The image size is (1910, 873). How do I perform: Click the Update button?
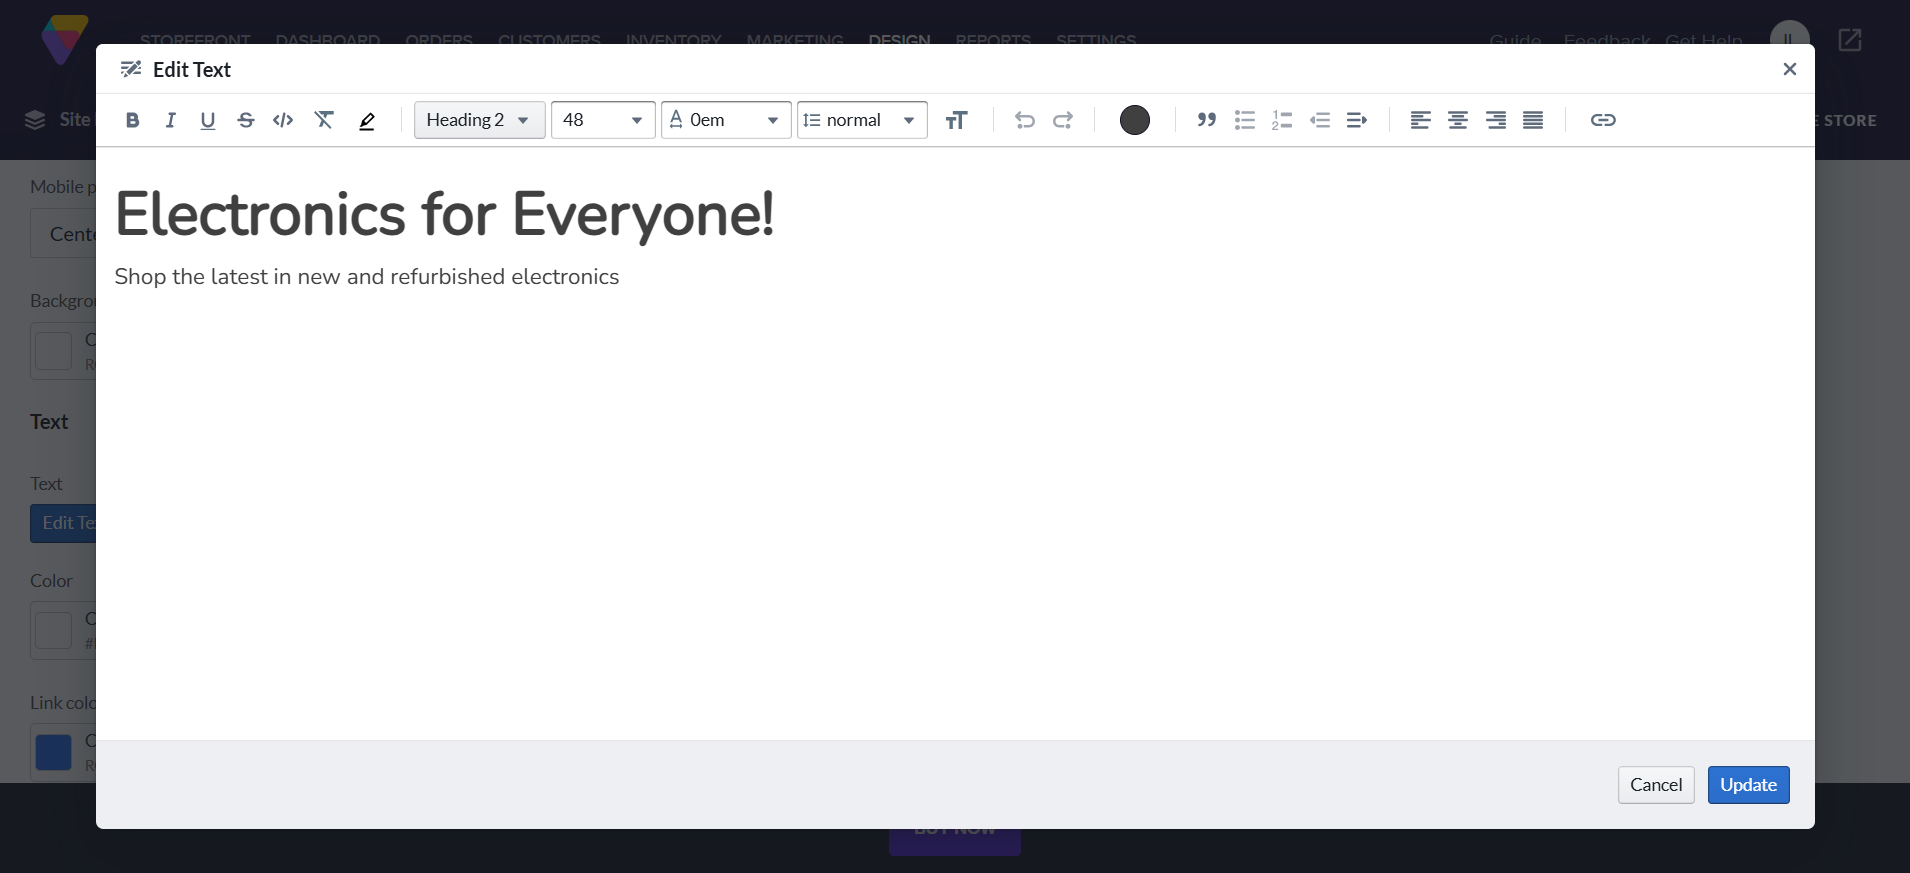coord(1748,785)
